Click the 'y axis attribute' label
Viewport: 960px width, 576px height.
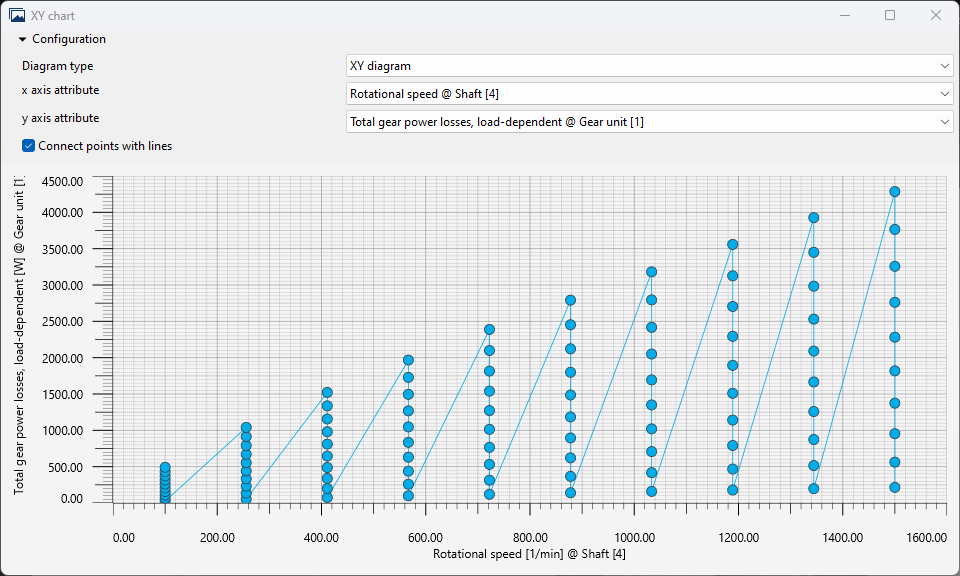[60, 118]
